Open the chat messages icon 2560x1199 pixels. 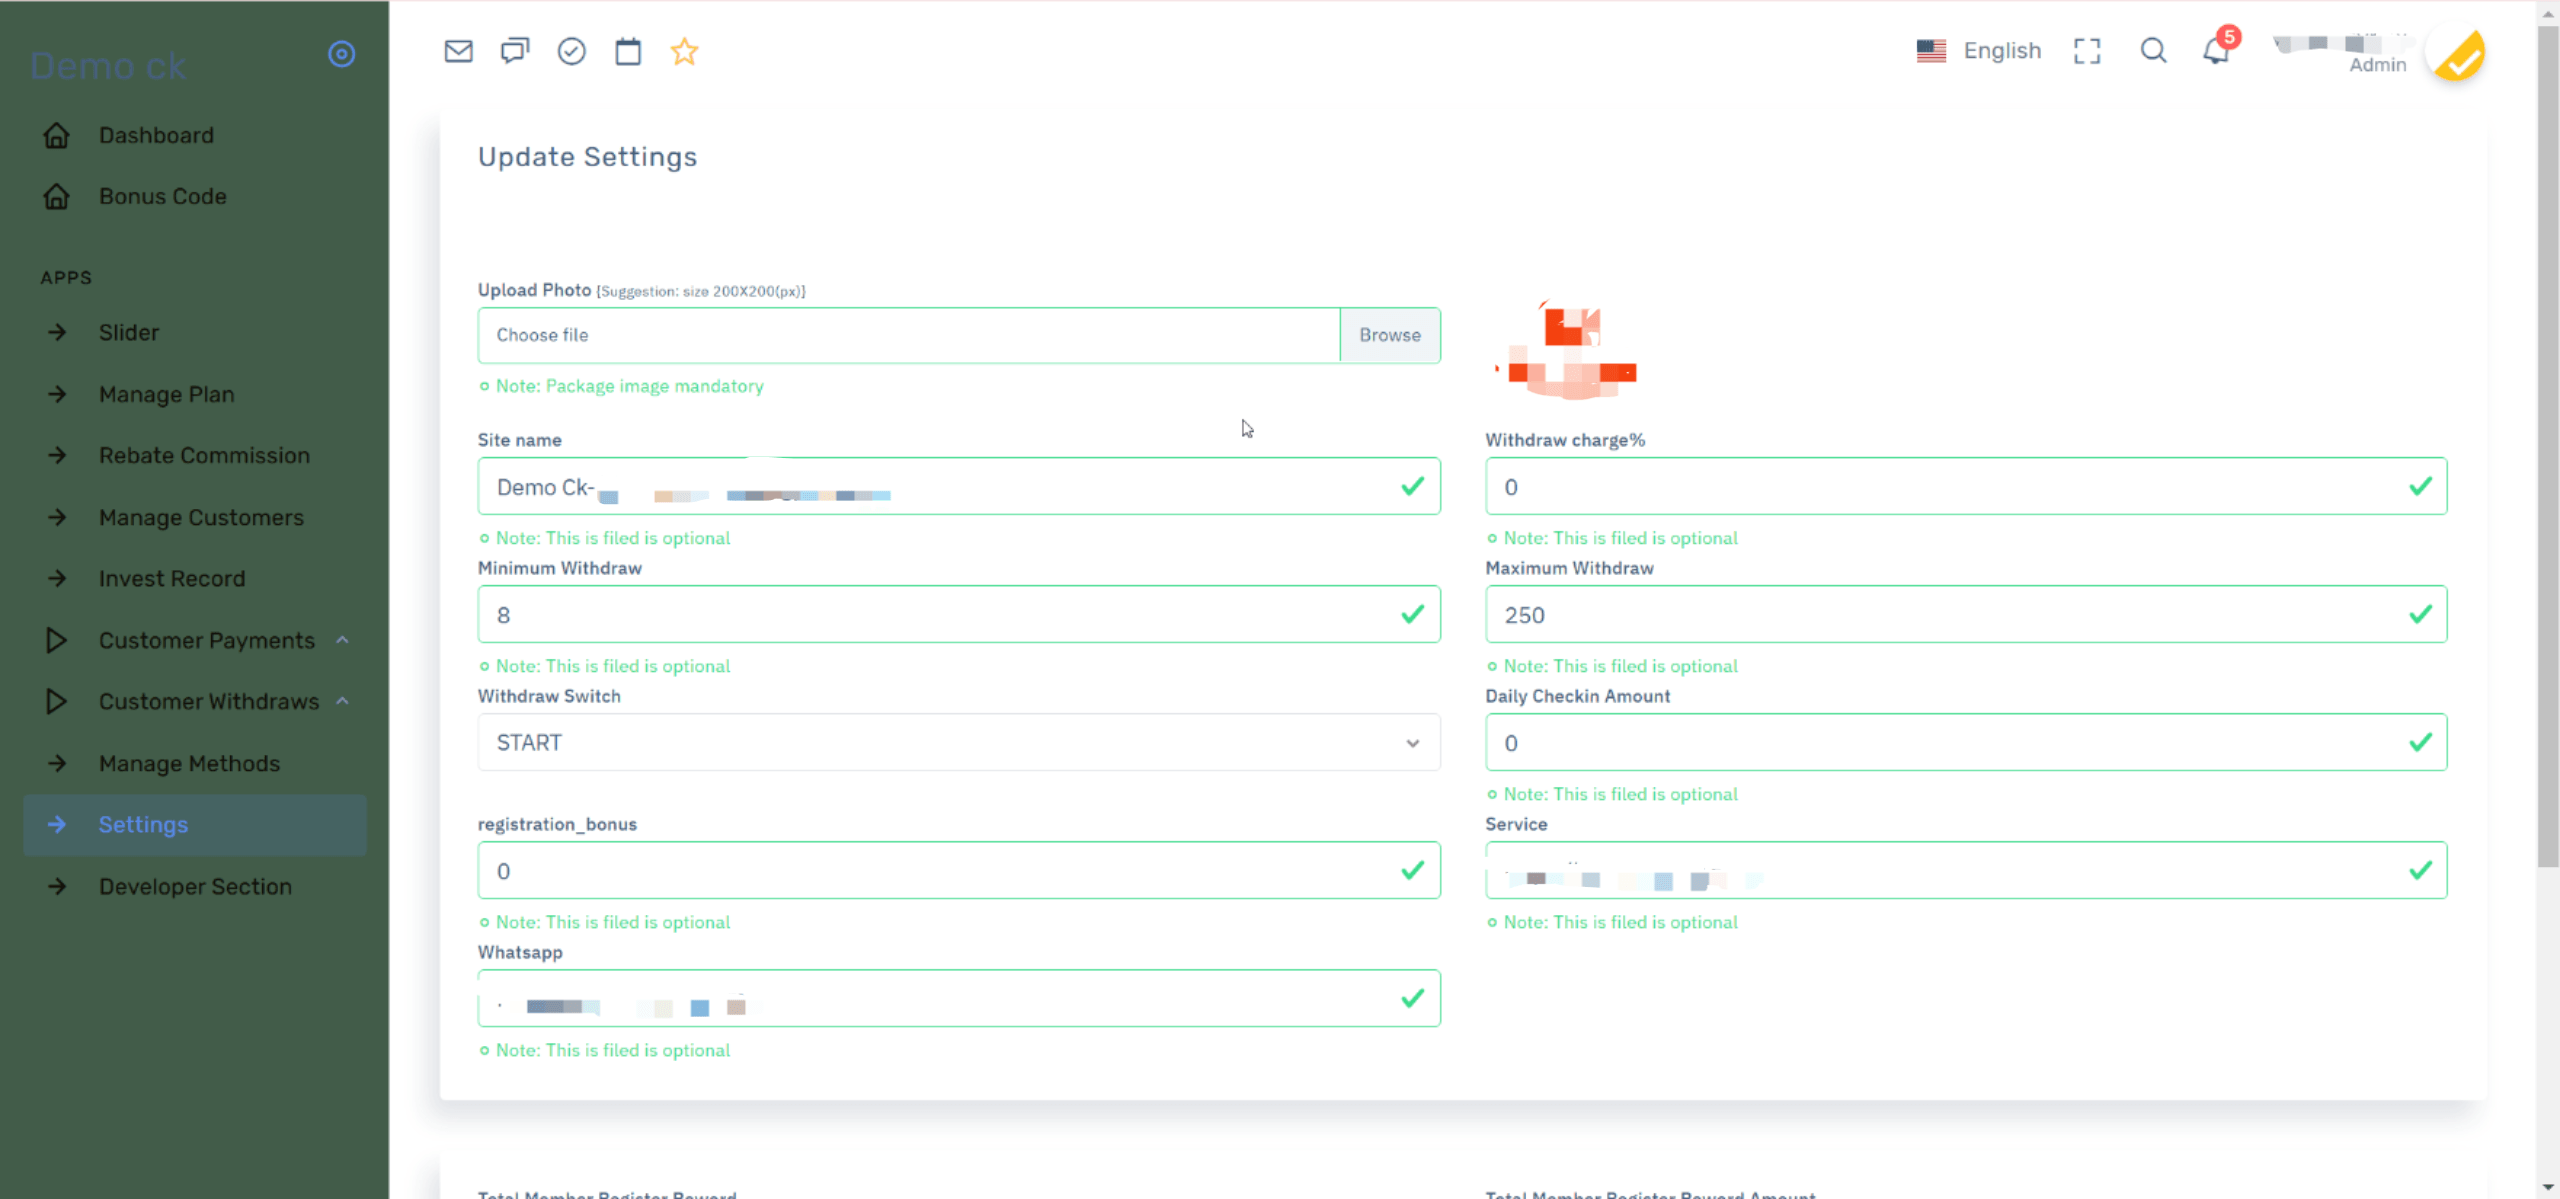[515, 51]
